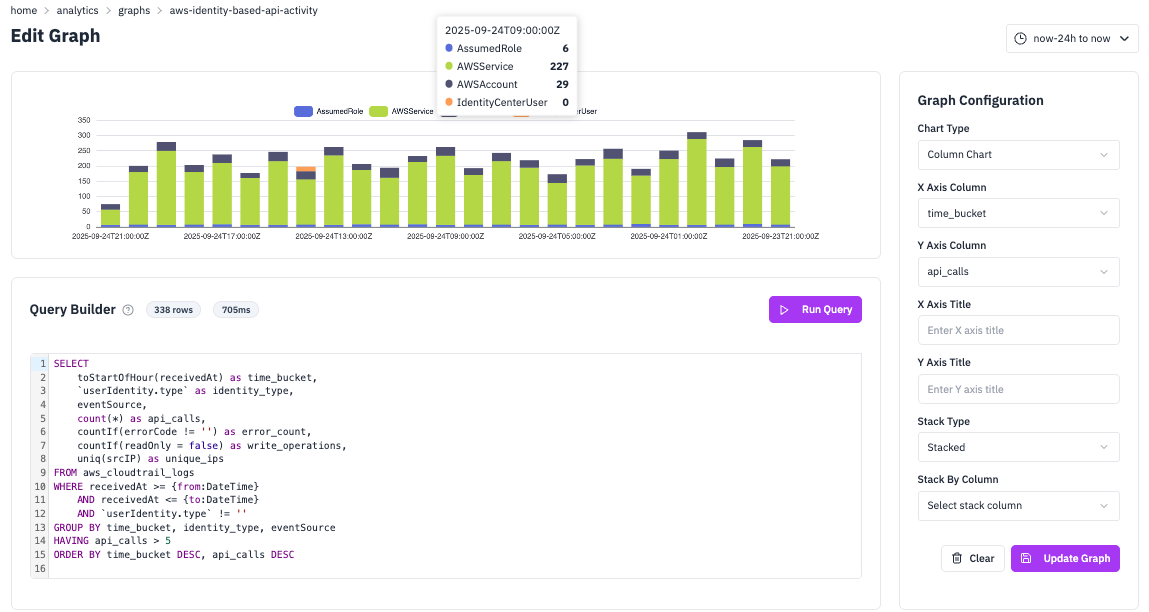Click home in the breadcrumb trail

(23, 10)
